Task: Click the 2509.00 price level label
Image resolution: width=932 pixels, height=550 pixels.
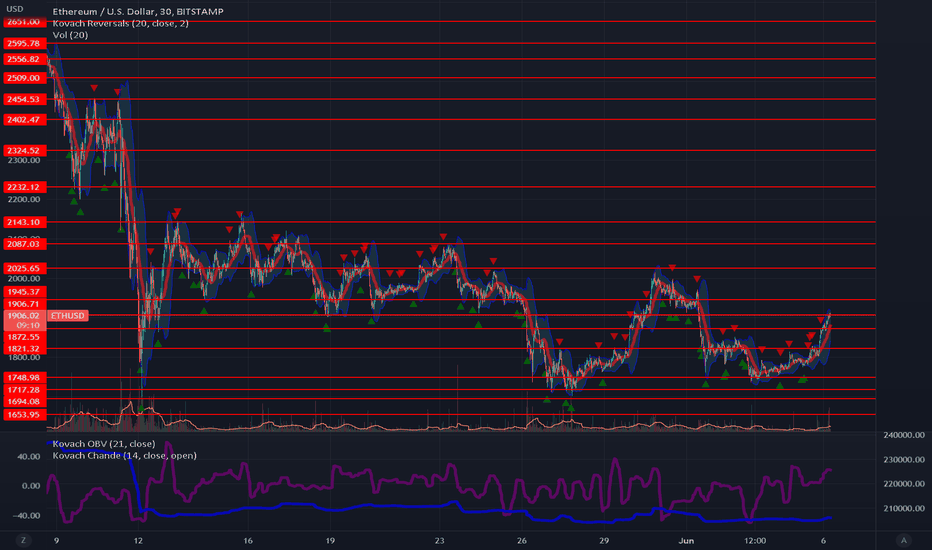Action: point(24,78)
